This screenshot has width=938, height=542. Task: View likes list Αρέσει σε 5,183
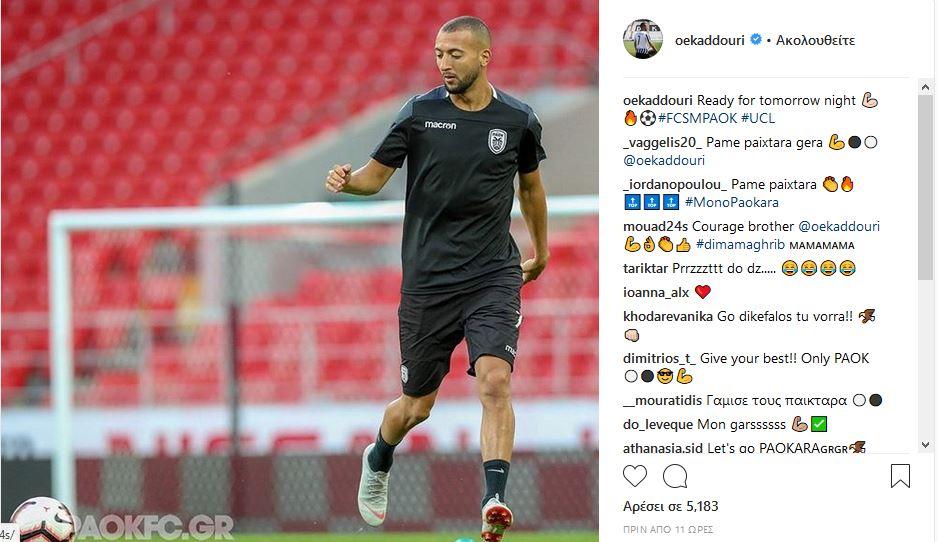(671, 506)
